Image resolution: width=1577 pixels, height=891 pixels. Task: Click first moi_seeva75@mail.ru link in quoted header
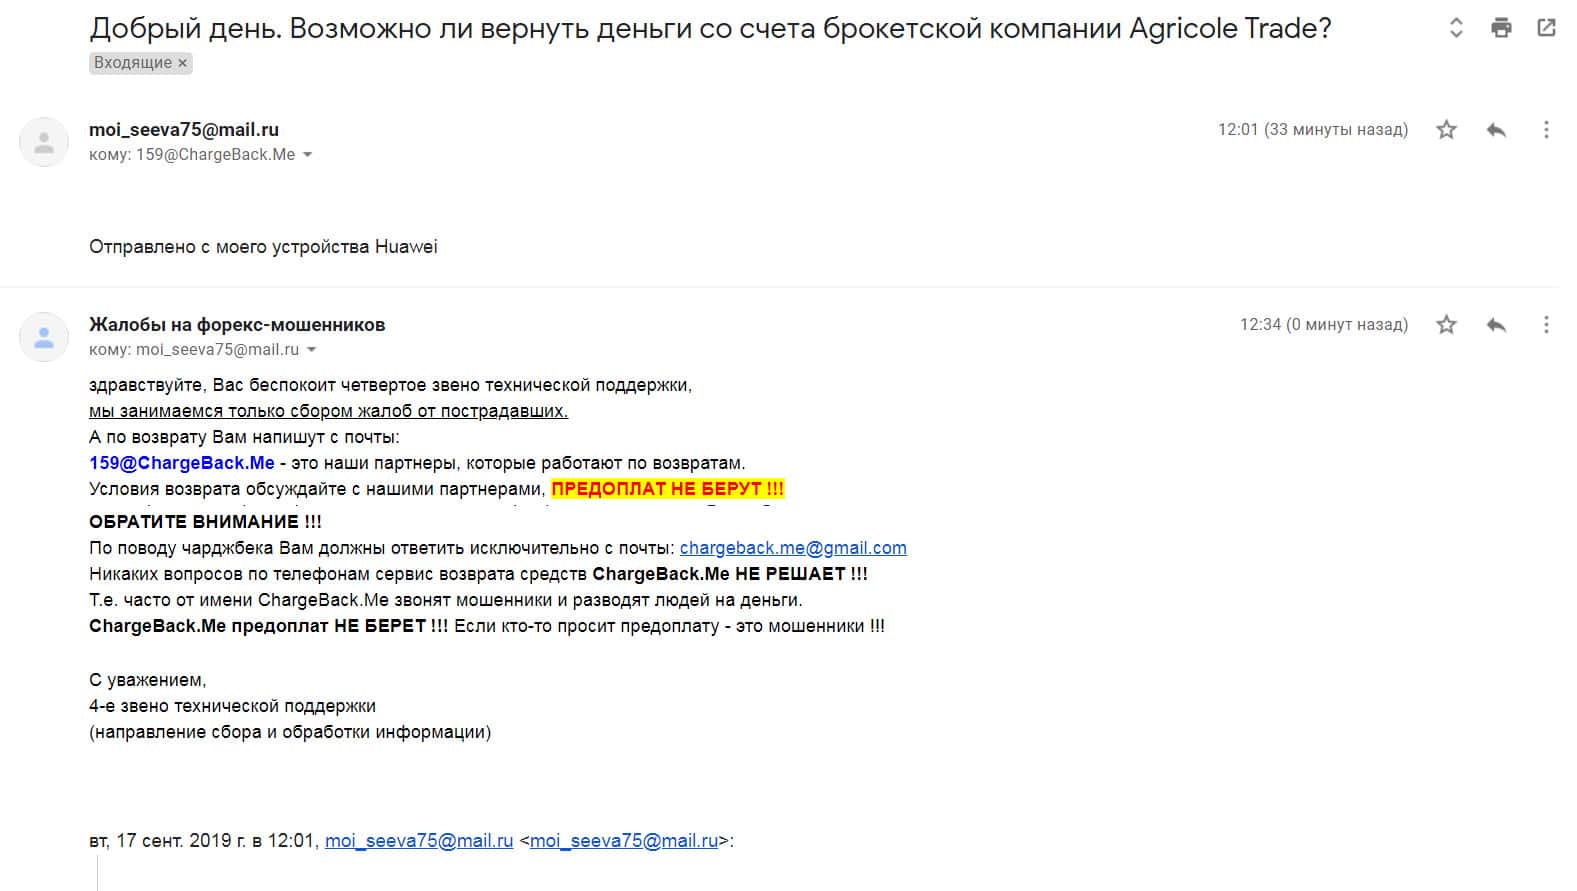tap(419, 841)
